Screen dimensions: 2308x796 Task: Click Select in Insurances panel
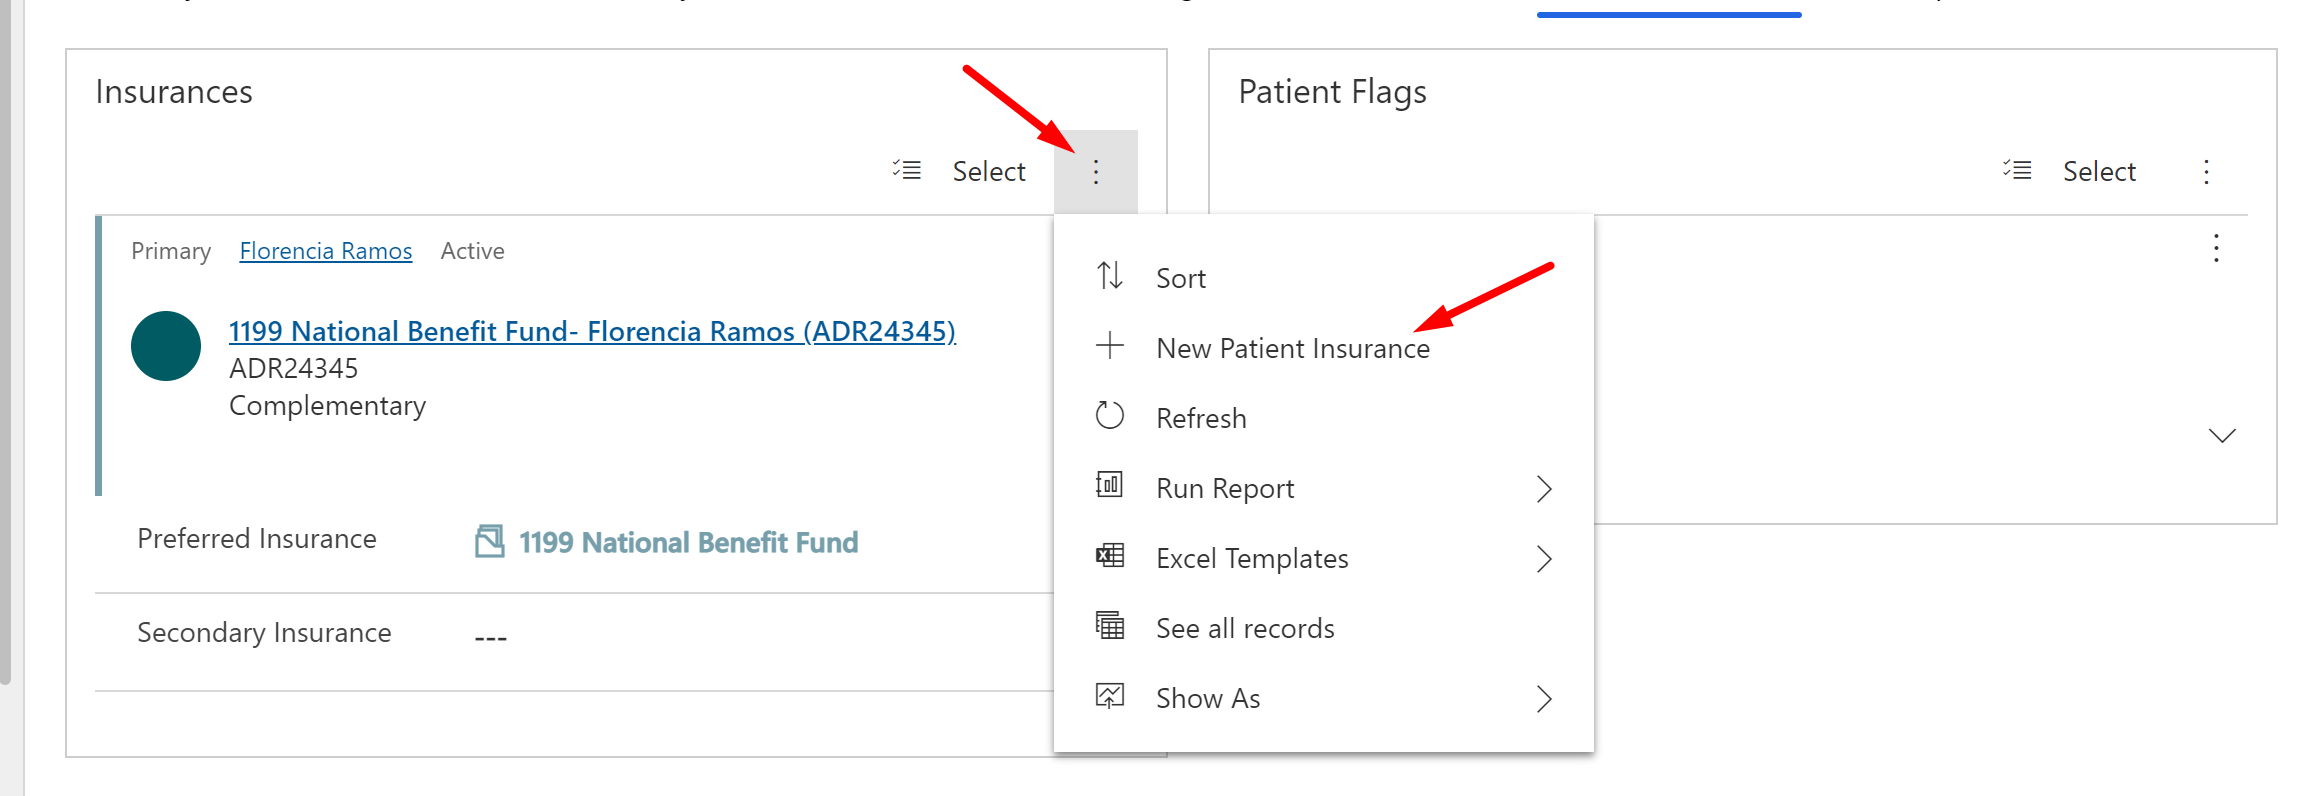[x=988, y=172]
